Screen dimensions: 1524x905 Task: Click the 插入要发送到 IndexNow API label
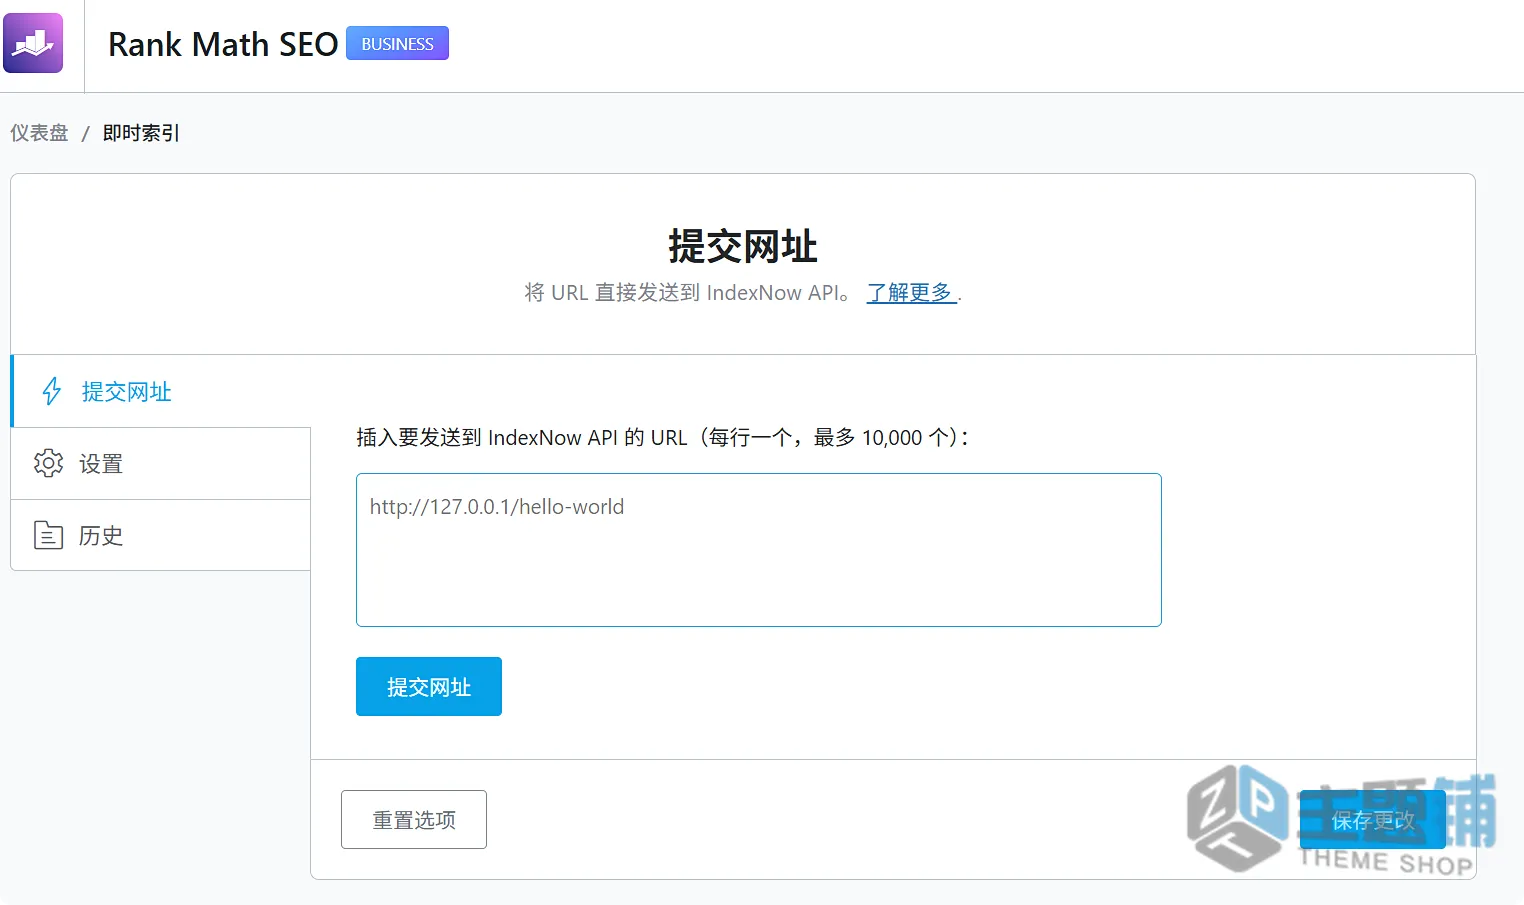(662, 437)
